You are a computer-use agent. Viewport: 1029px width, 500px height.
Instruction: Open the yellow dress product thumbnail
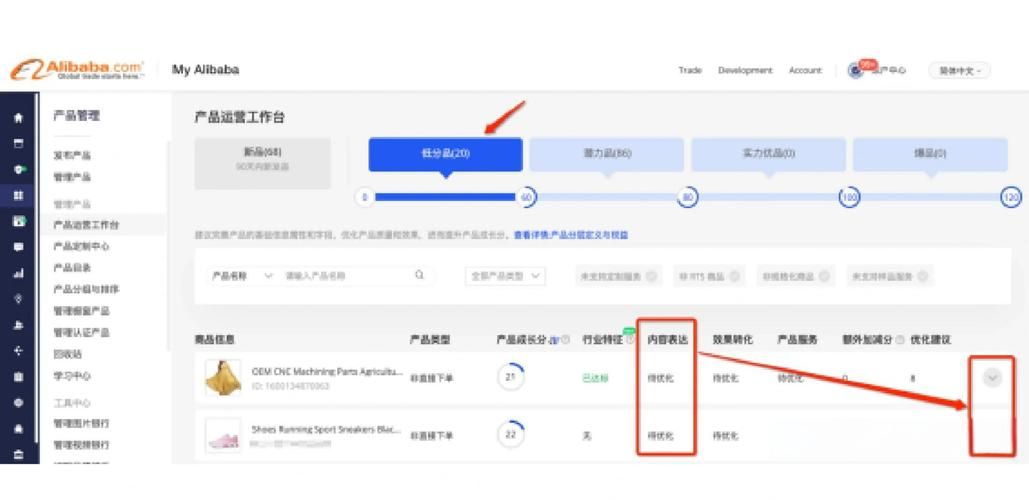coord(223,378)
